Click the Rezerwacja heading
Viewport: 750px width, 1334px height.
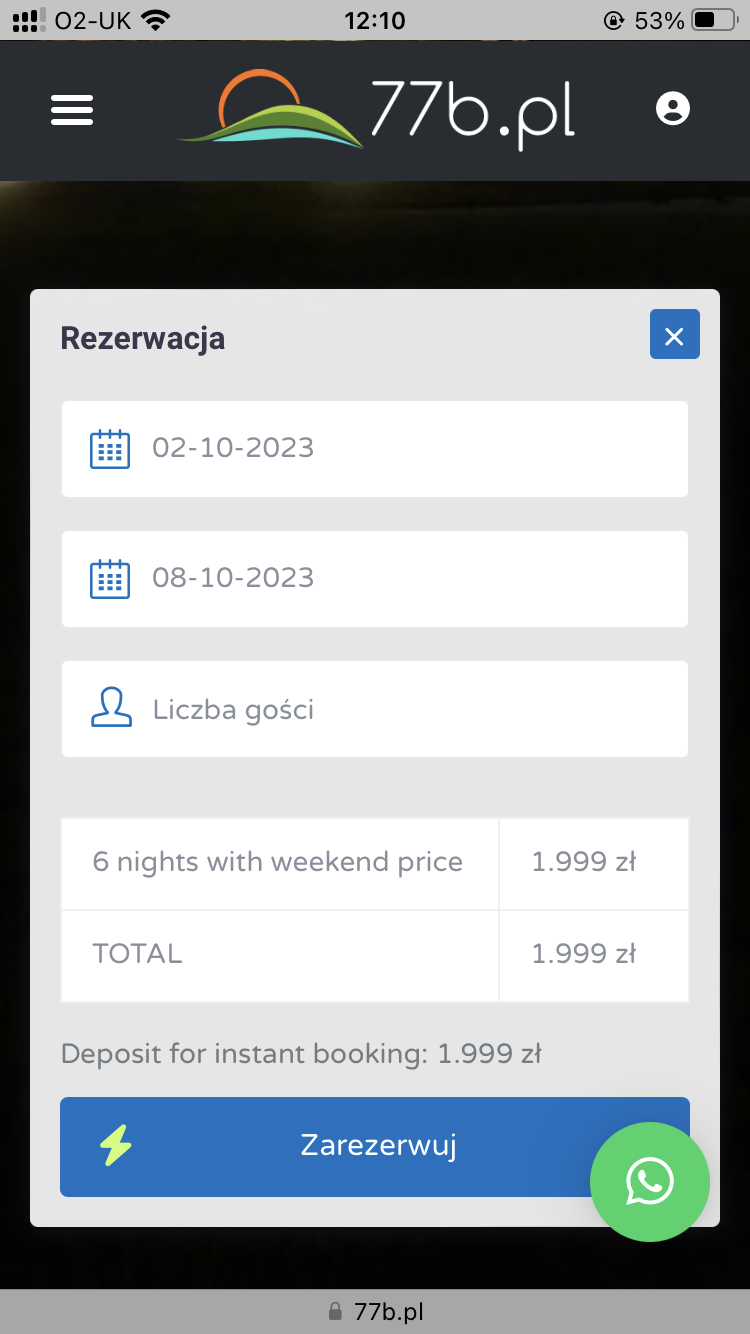tap(143, 338)
